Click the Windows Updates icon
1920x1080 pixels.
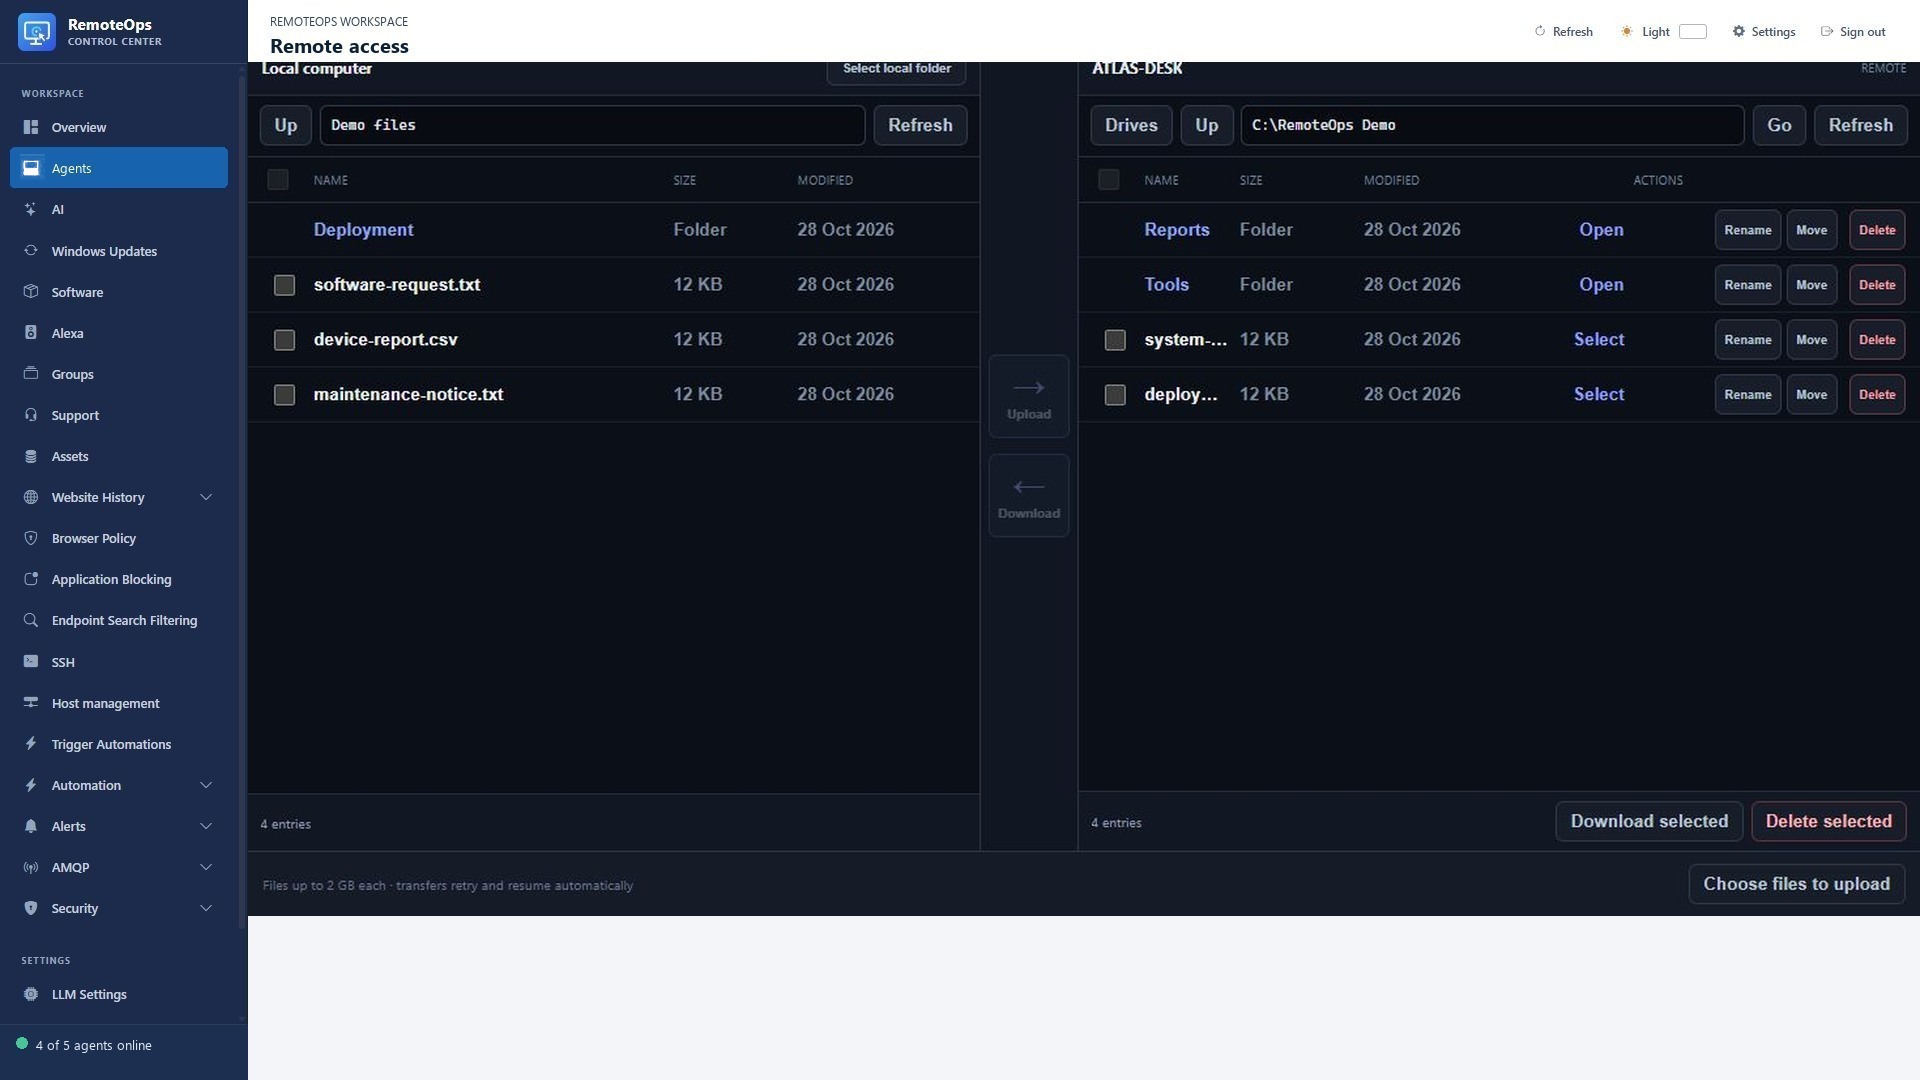click(x=31, y=251)
